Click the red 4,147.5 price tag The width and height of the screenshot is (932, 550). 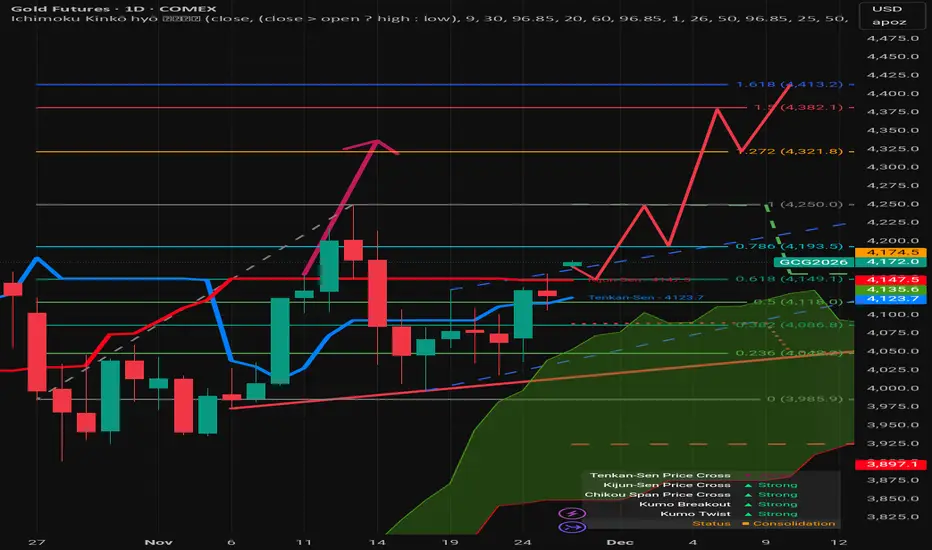click(x=890, y=280)
